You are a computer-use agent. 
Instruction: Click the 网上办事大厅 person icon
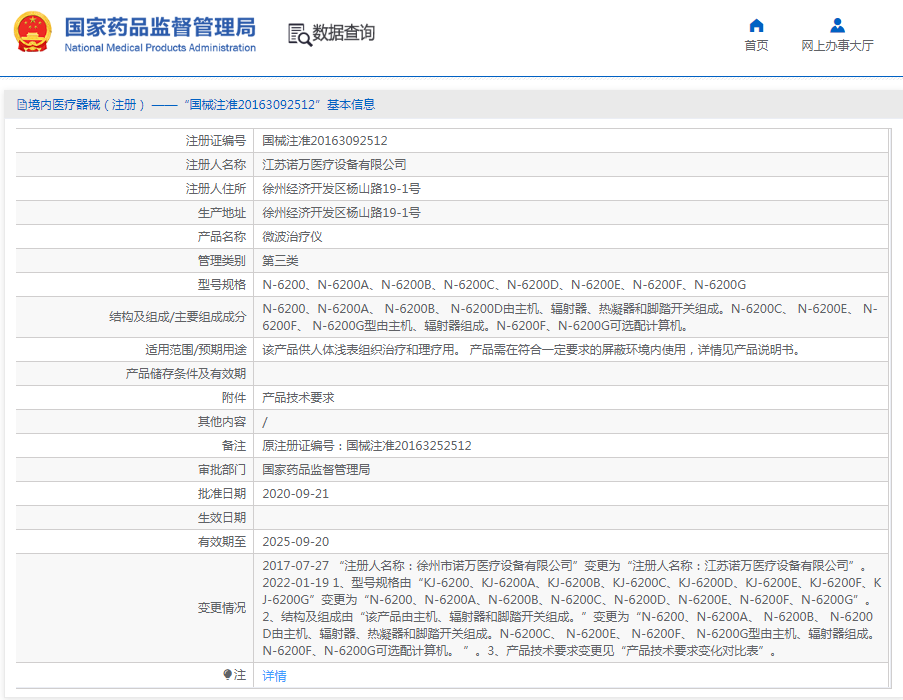pos(836,26)
